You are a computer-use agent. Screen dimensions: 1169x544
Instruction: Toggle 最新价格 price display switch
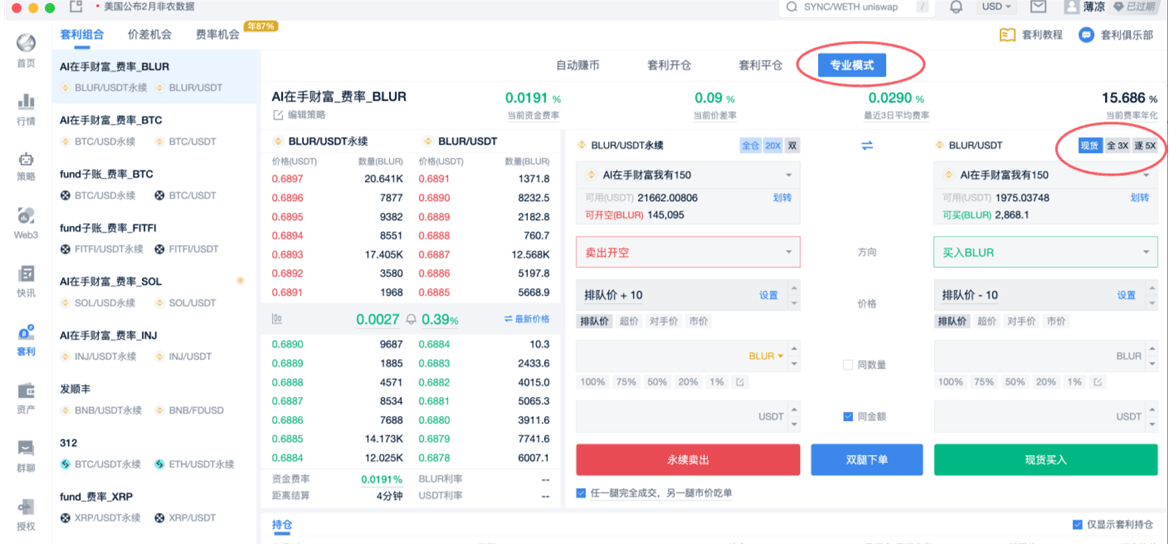click(x=526, y=319)
